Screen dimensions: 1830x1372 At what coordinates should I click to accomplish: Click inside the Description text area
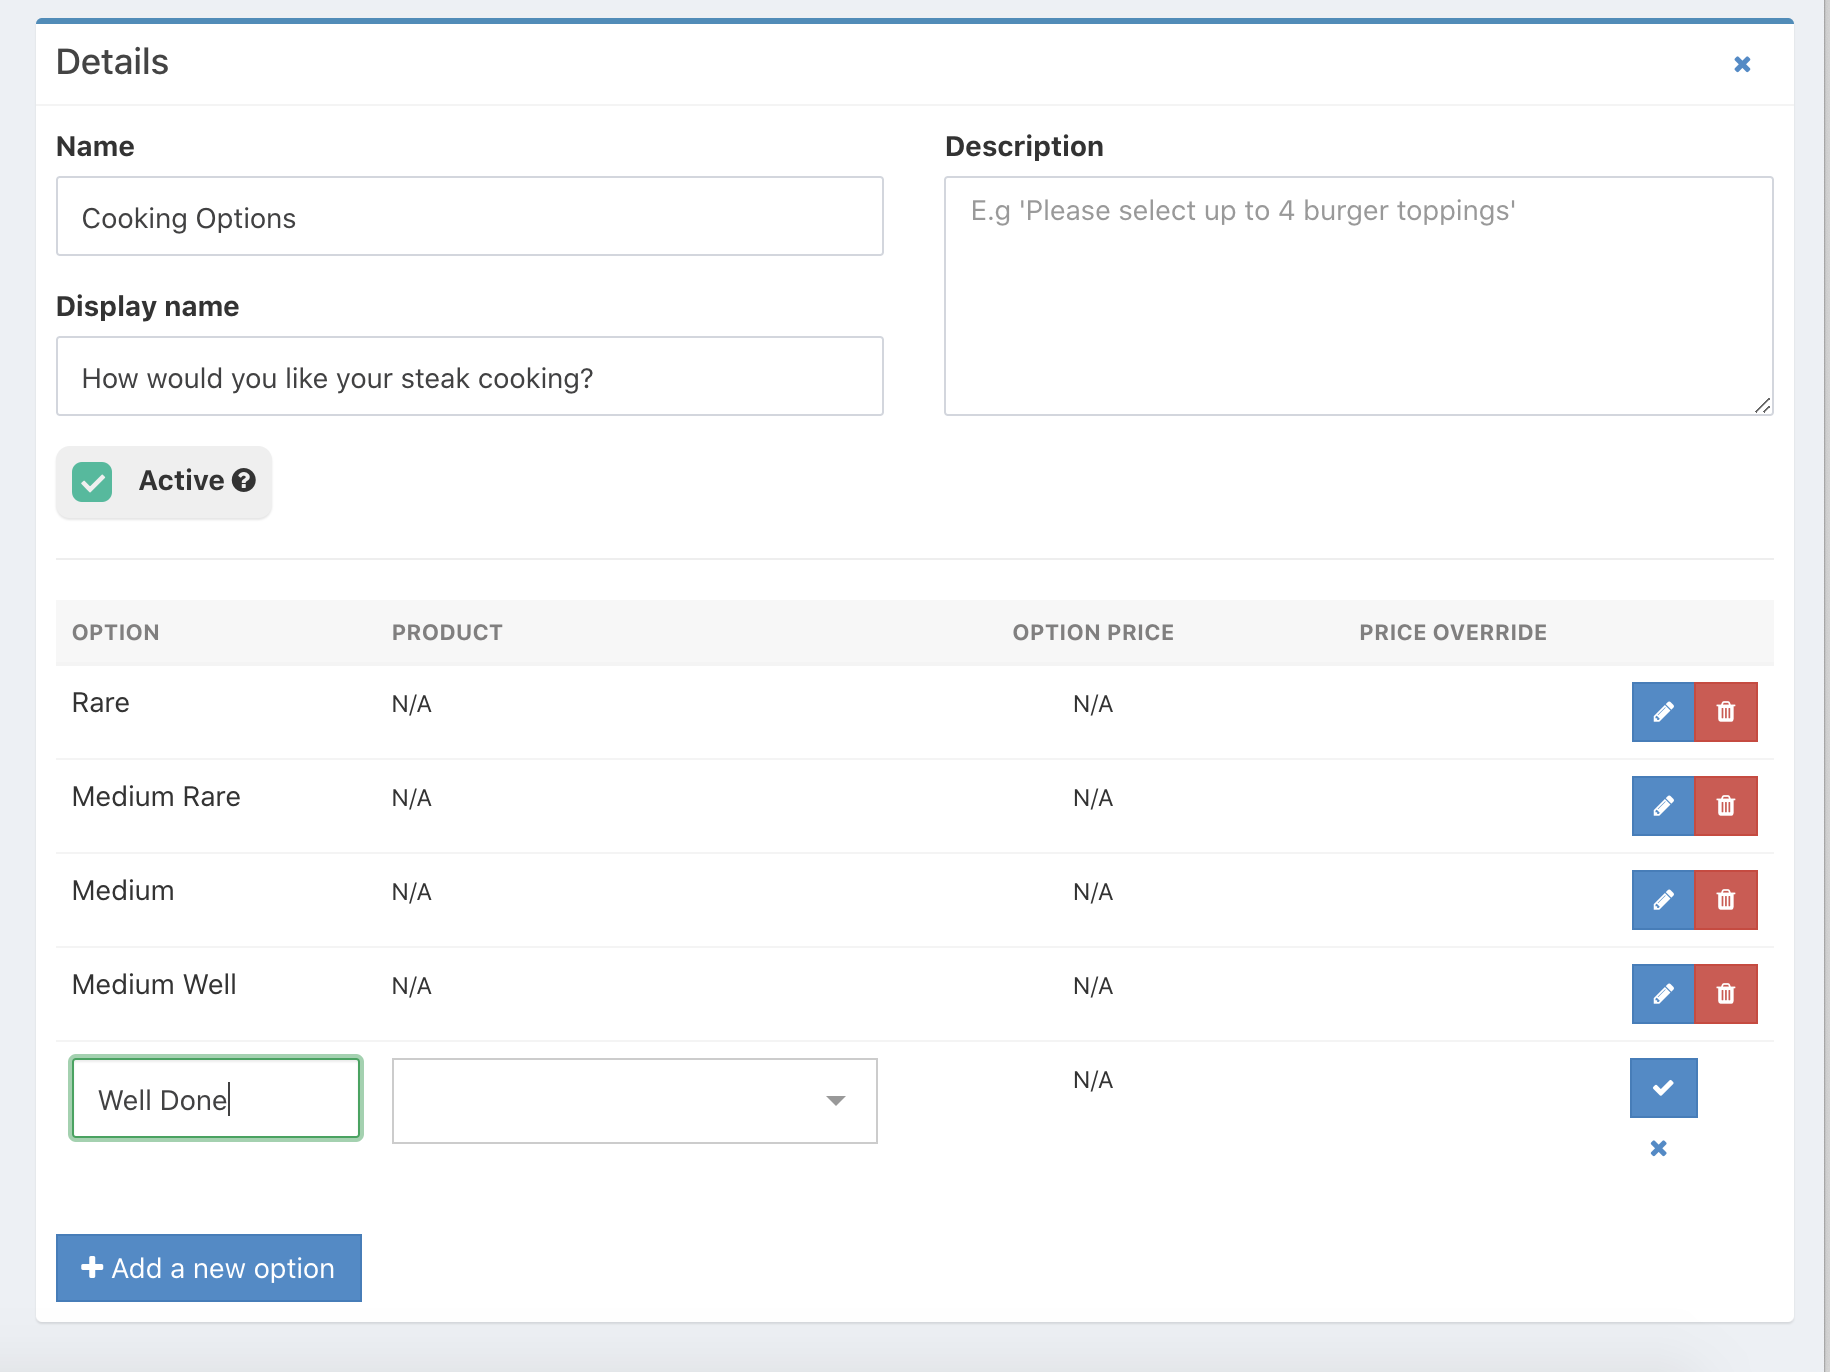[x=1357, y=296]
